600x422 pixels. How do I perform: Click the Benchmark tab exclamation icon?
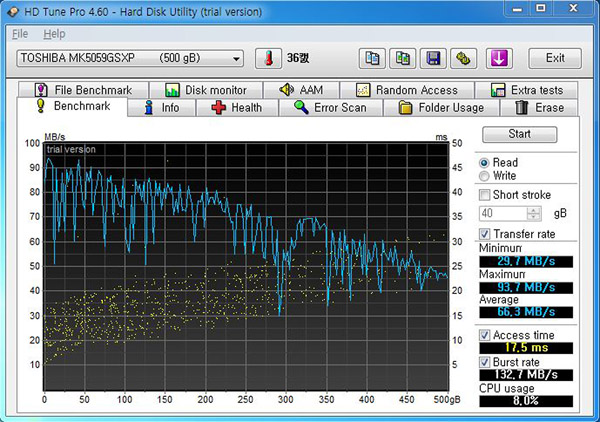pyautogui.click(x=40, y=106)
